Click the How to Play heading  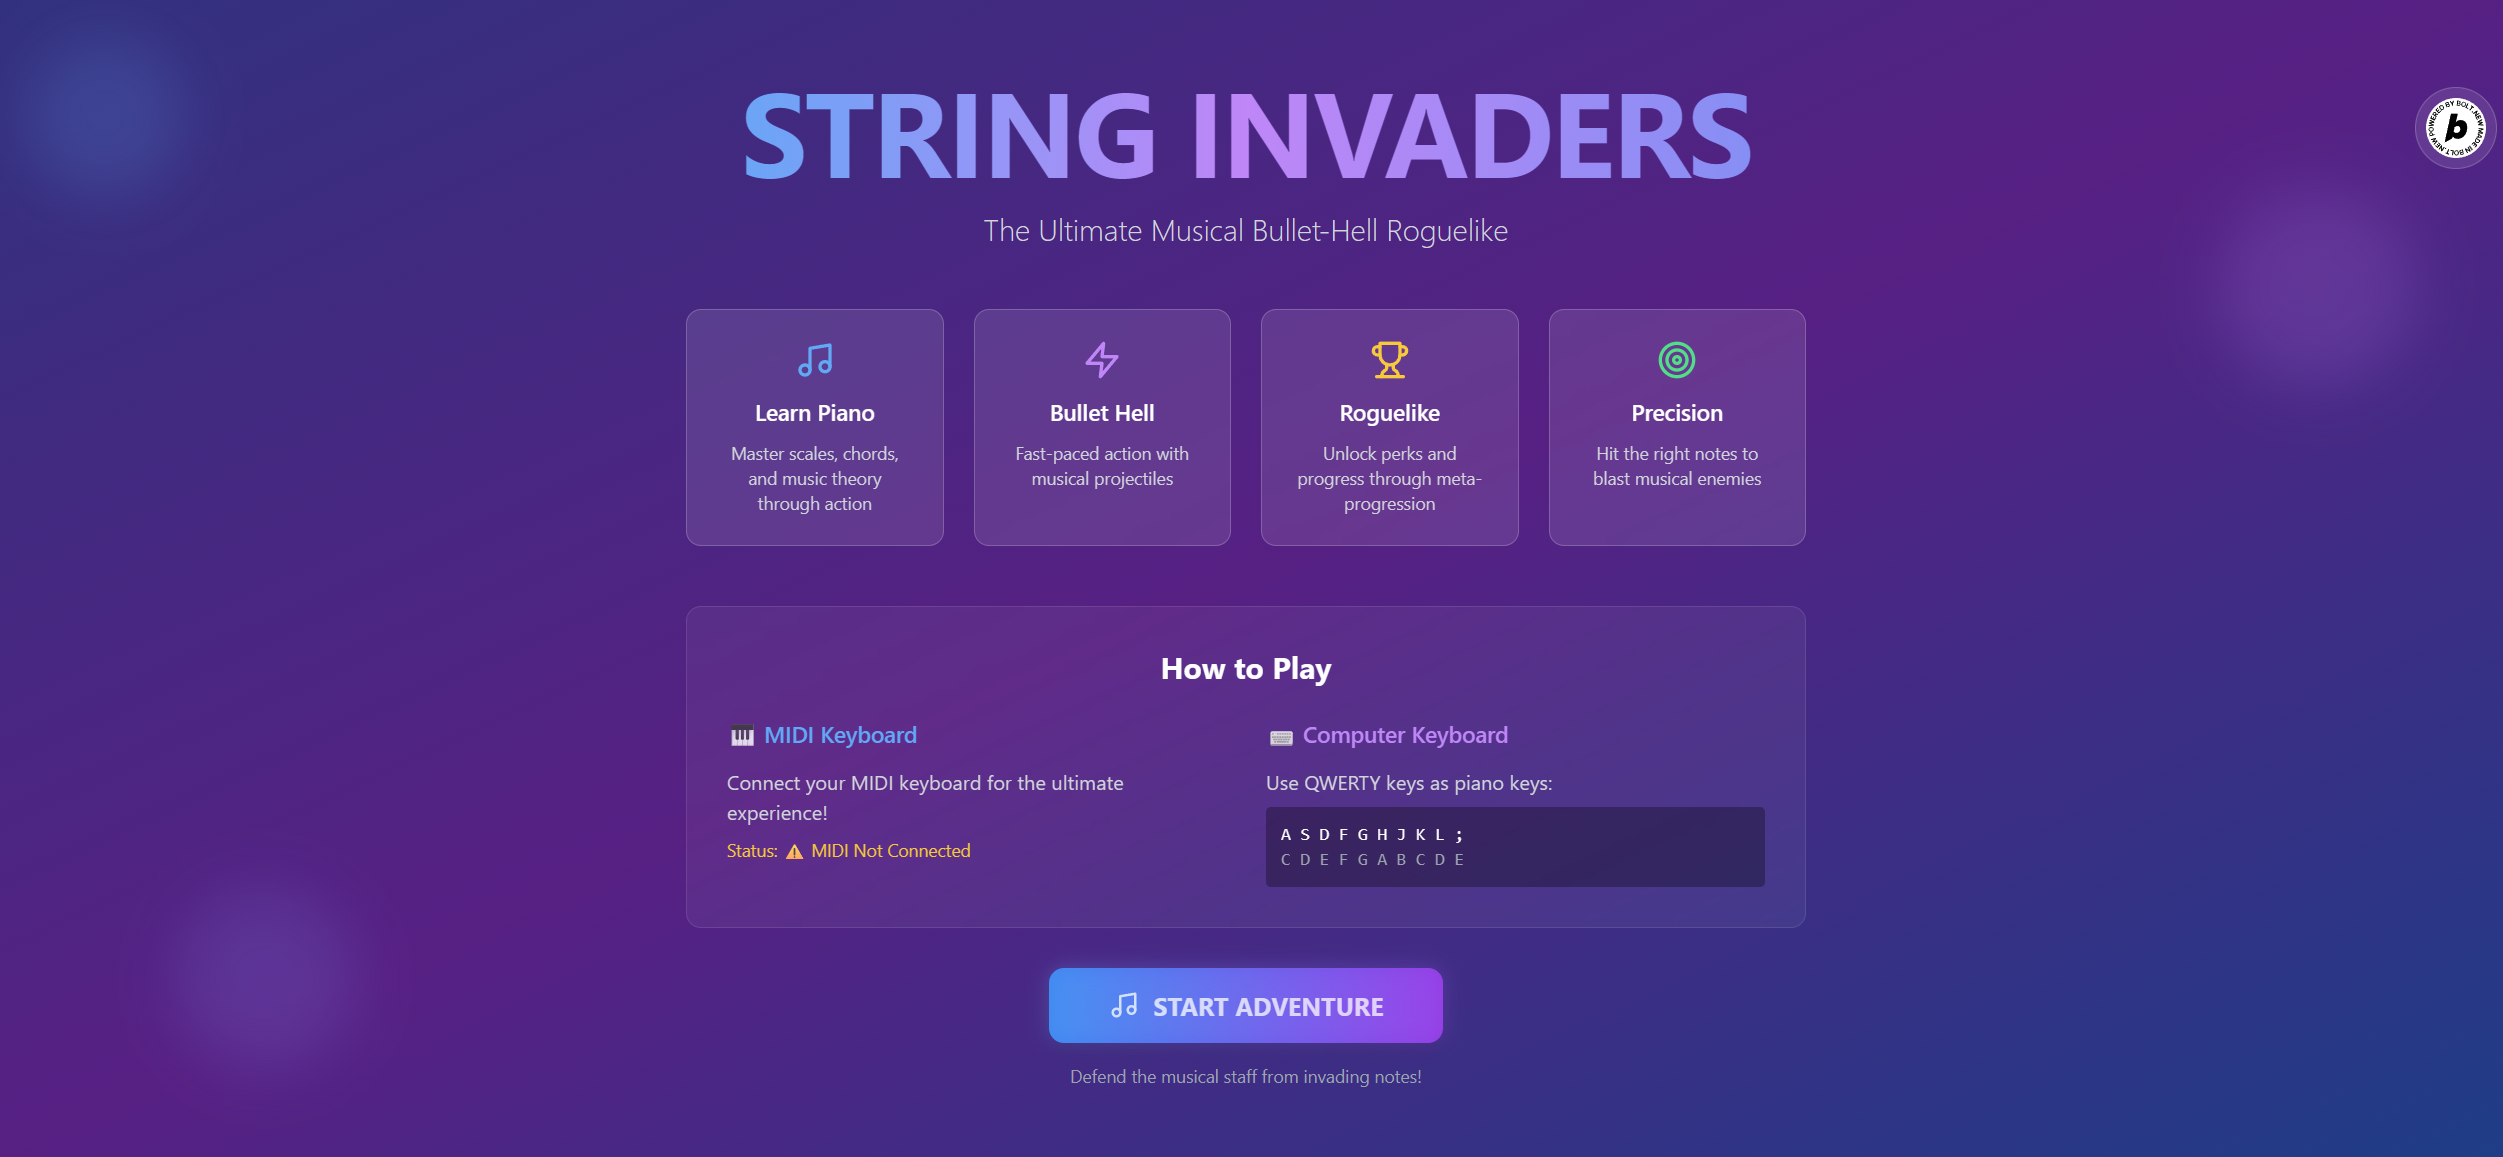(x=1246, y=669)
